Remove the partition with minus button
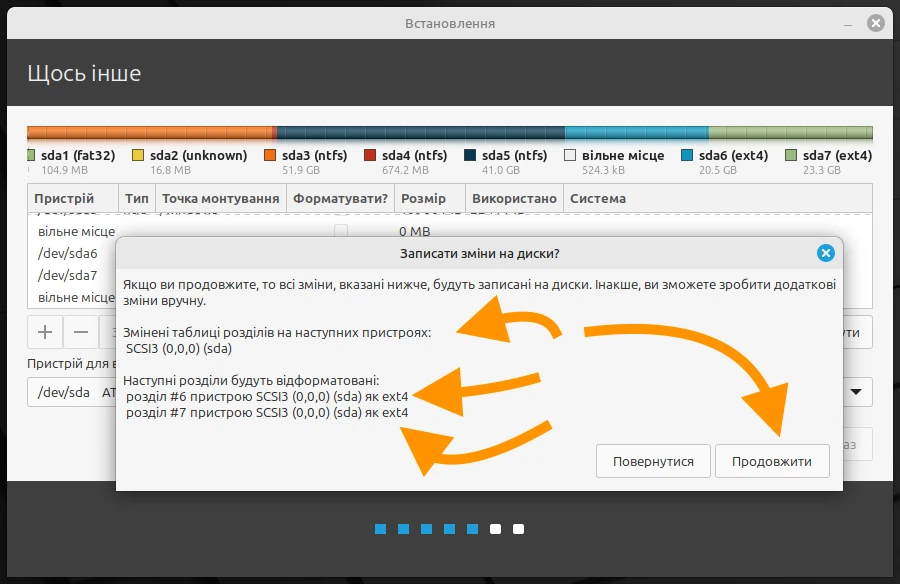Image resolution: width=900 pixels, height=584 pixels. click(81, 332)
